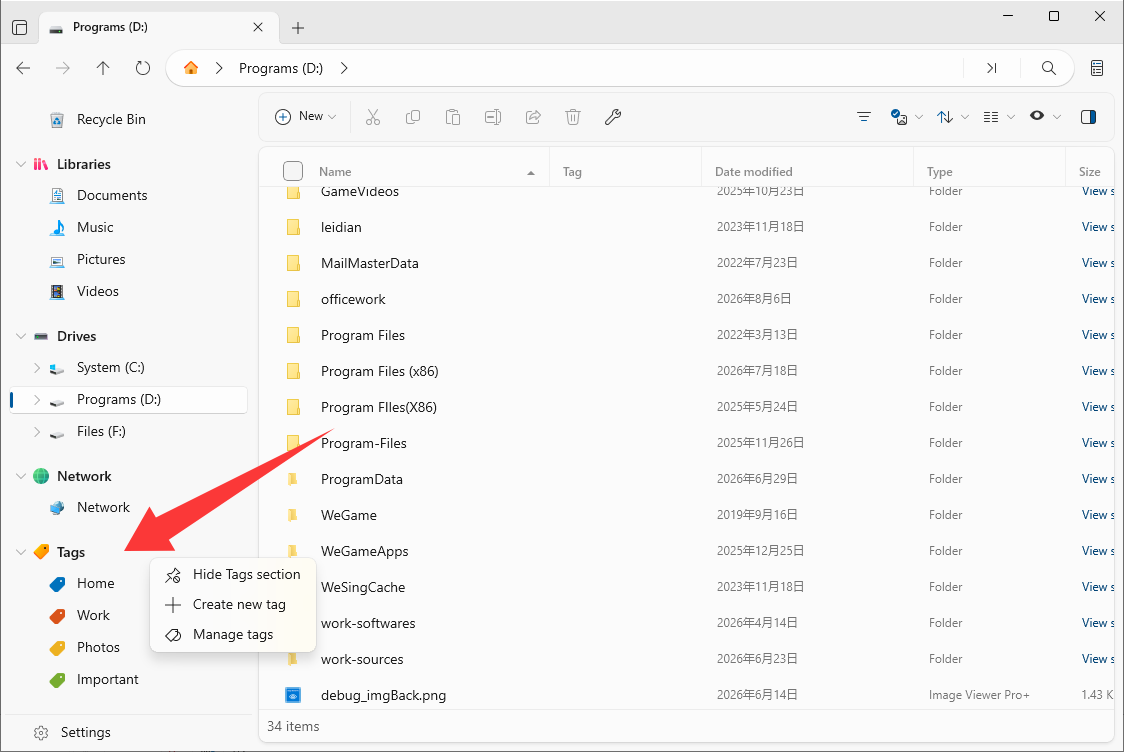This screenshot has height=752, width=1124.
Task: Expand the Programs (D:) drive node
Action: tap(37, 400)
